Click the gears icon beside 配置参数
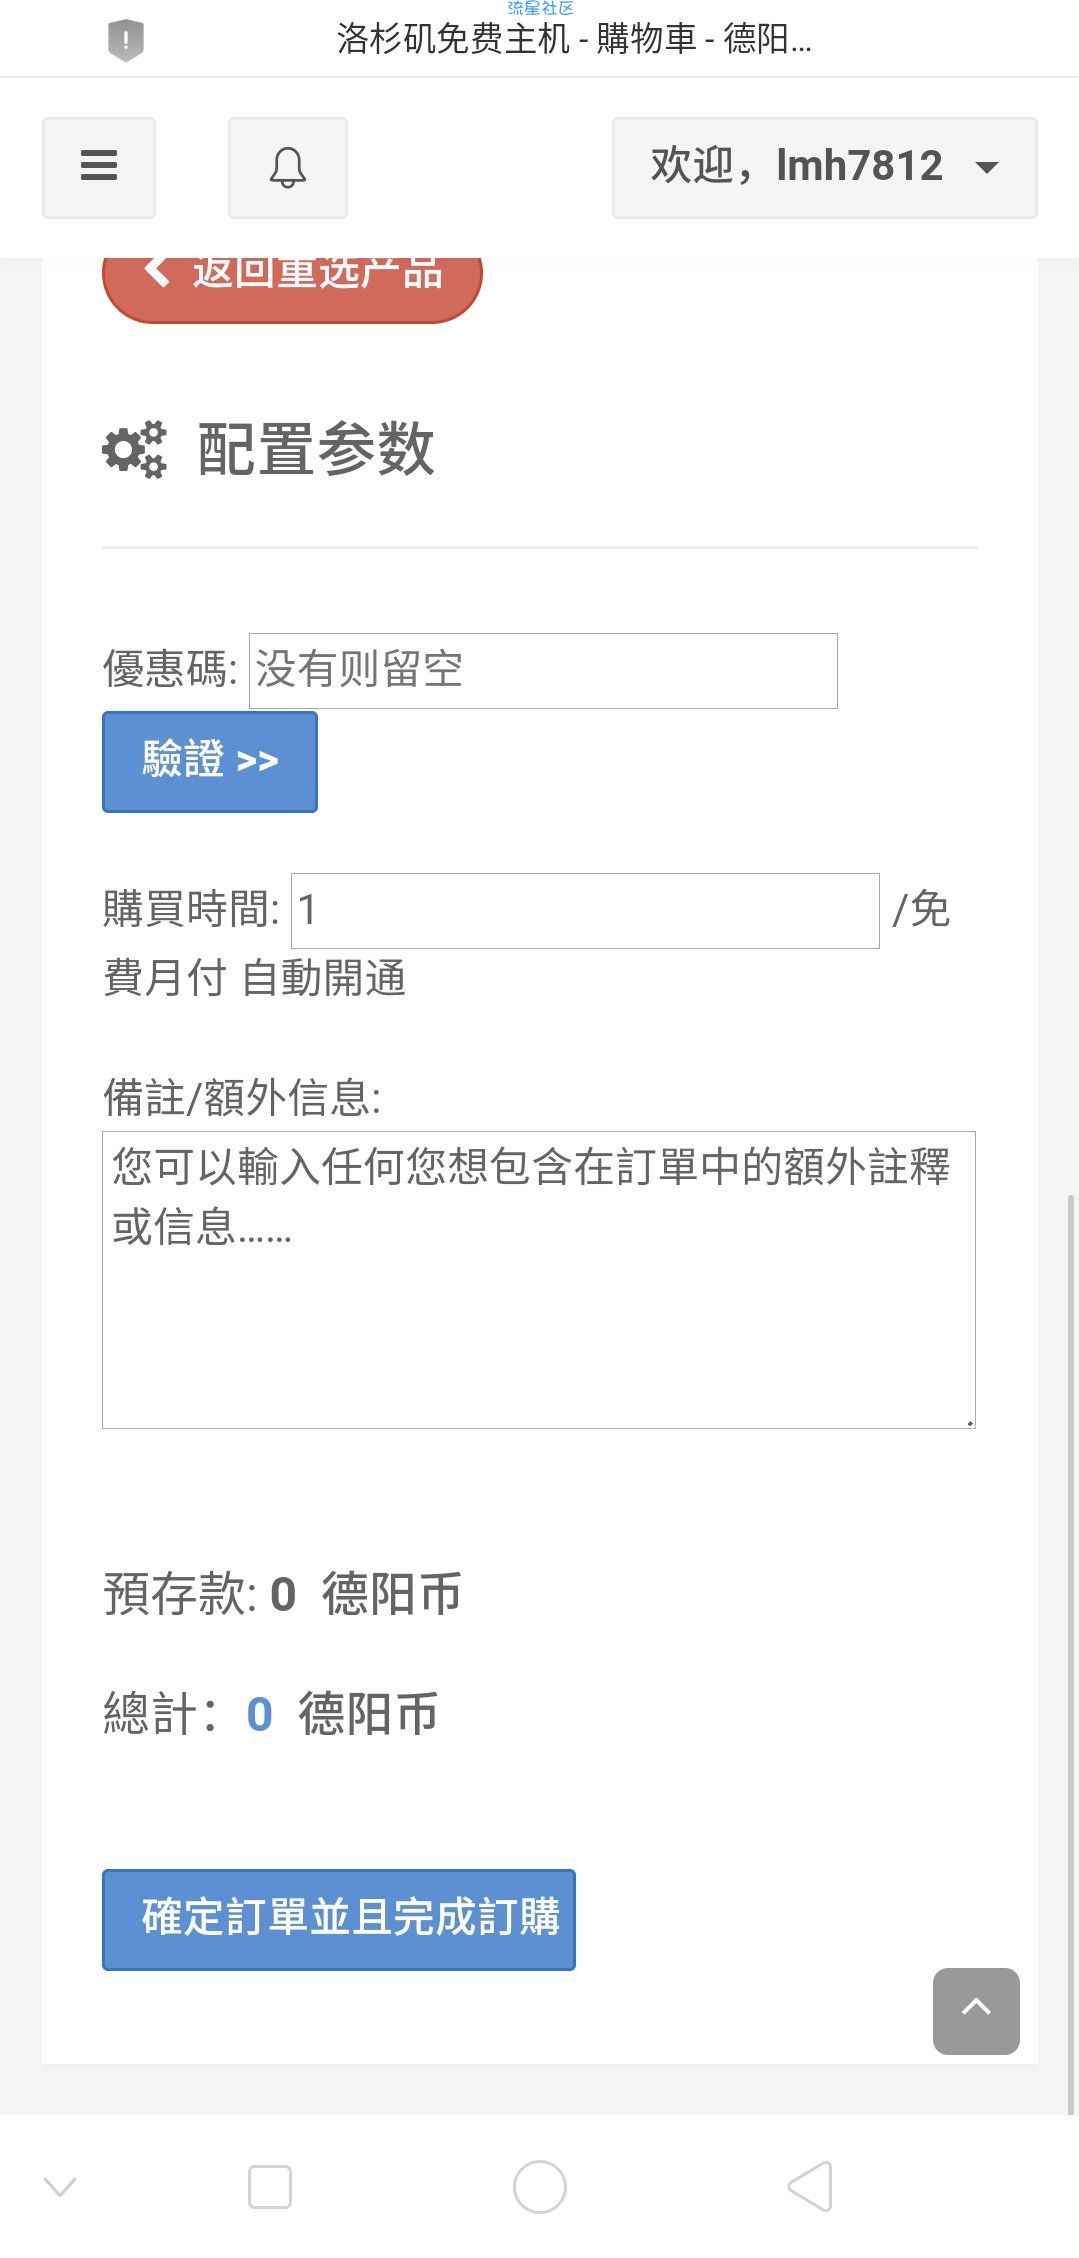 [x=135, y=449]
